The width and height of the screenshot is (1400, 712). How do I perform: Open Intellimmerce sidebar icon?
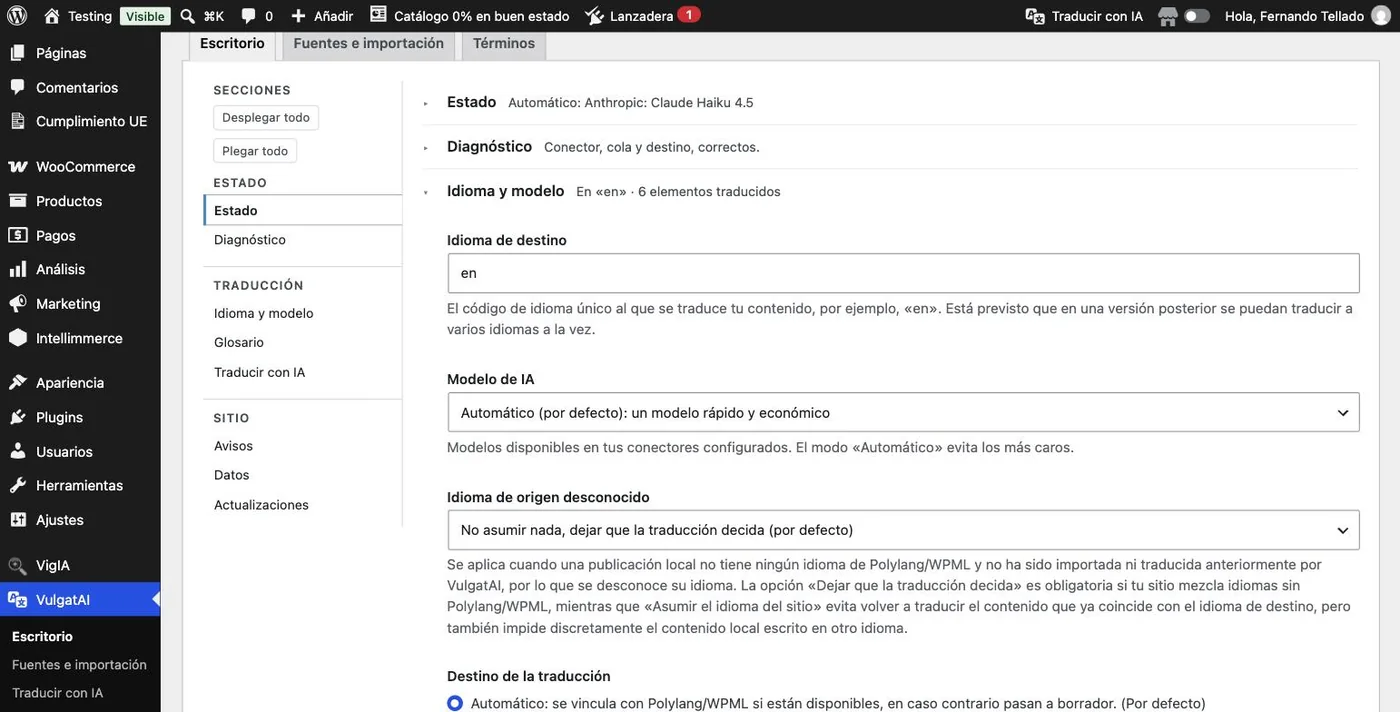18,338
